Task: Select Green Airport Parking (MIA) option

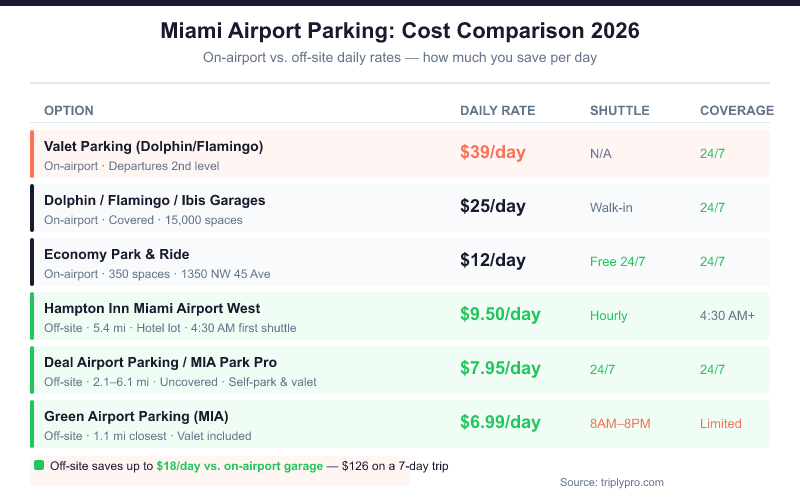Action: pyautogui.click(x=136, y=416)
